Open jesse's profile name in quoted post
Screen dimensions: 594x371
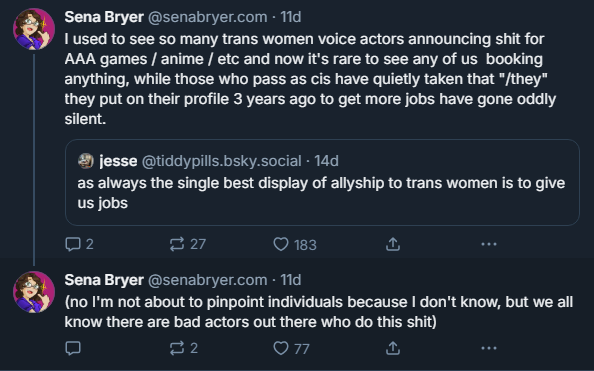[x=118, y=161]
